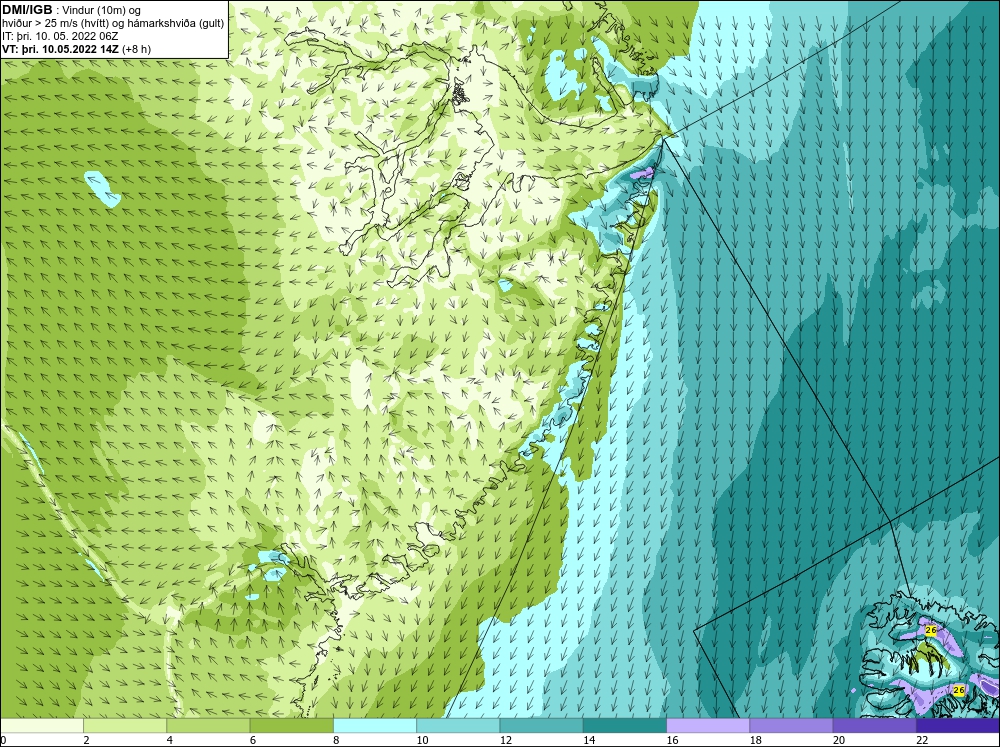Viewport: 1000px width, 747px height.
Task: Pick the 10–12 m/s turquoise legend swatch
Action: coord(458,726)
